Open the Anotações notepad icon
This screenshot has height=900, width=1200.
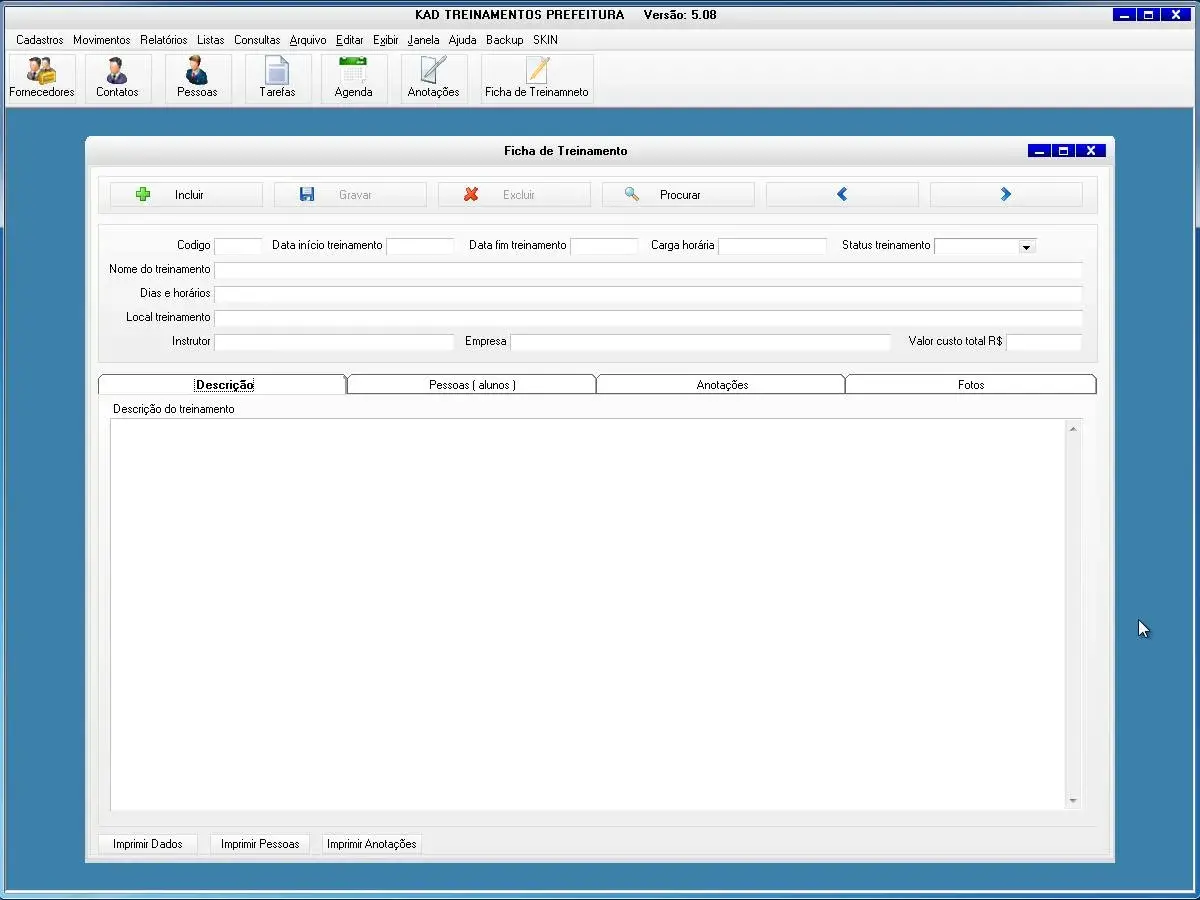click(x=434, y=79)
